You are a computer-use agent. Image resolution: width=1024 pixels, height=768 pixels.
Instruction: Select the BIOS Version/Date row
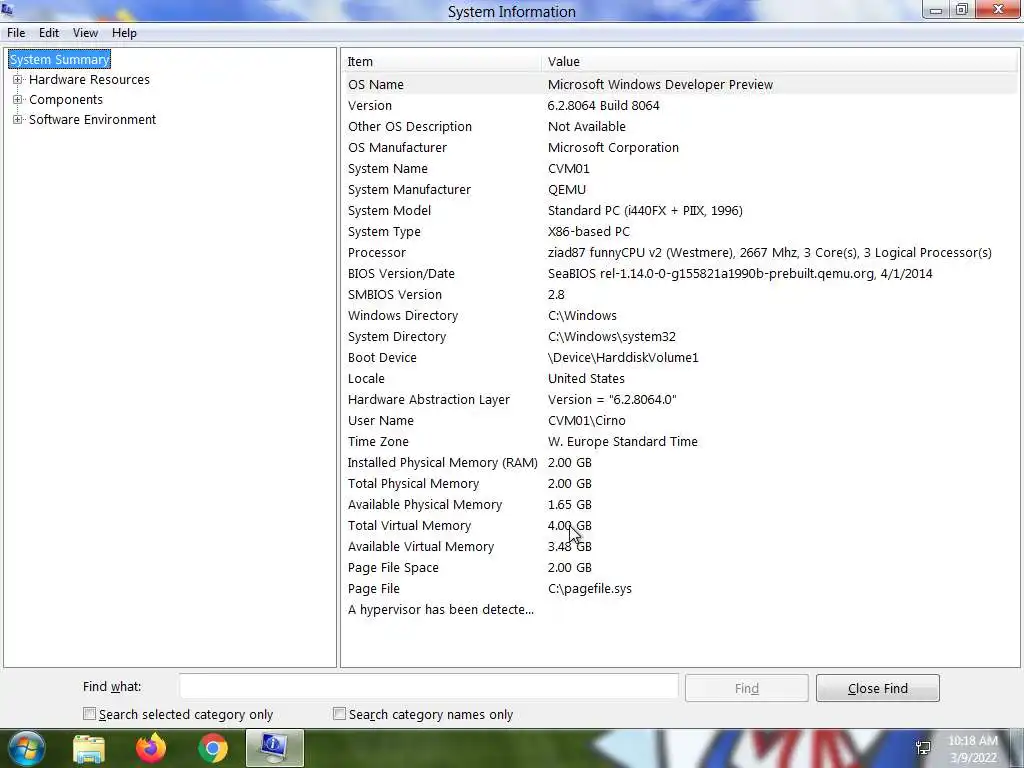pyautogui.click(x=680, y=273)
